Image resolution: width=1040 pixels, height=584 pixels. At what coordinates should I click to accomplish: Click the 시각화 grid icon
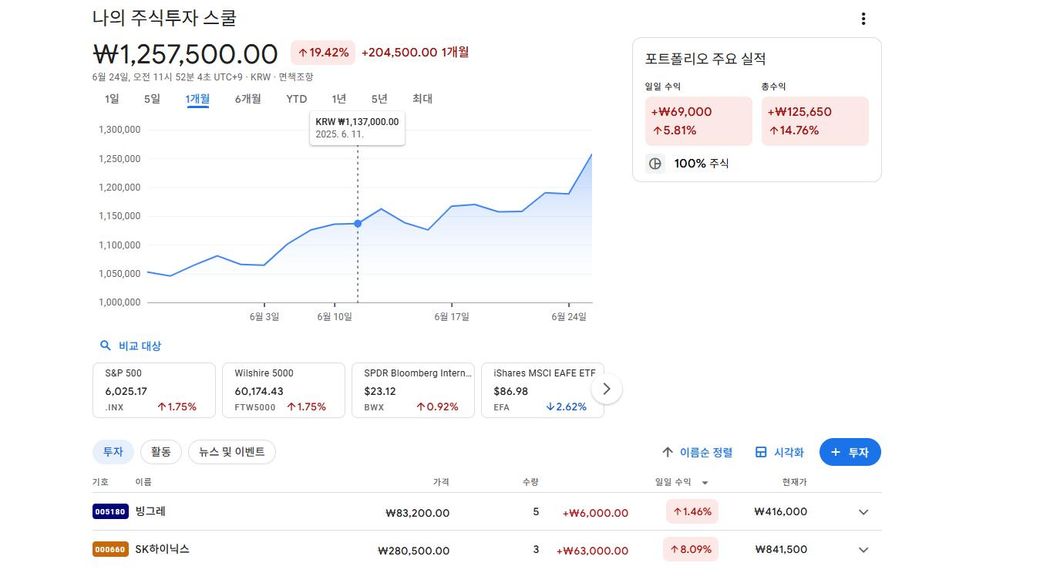point(761,452)
